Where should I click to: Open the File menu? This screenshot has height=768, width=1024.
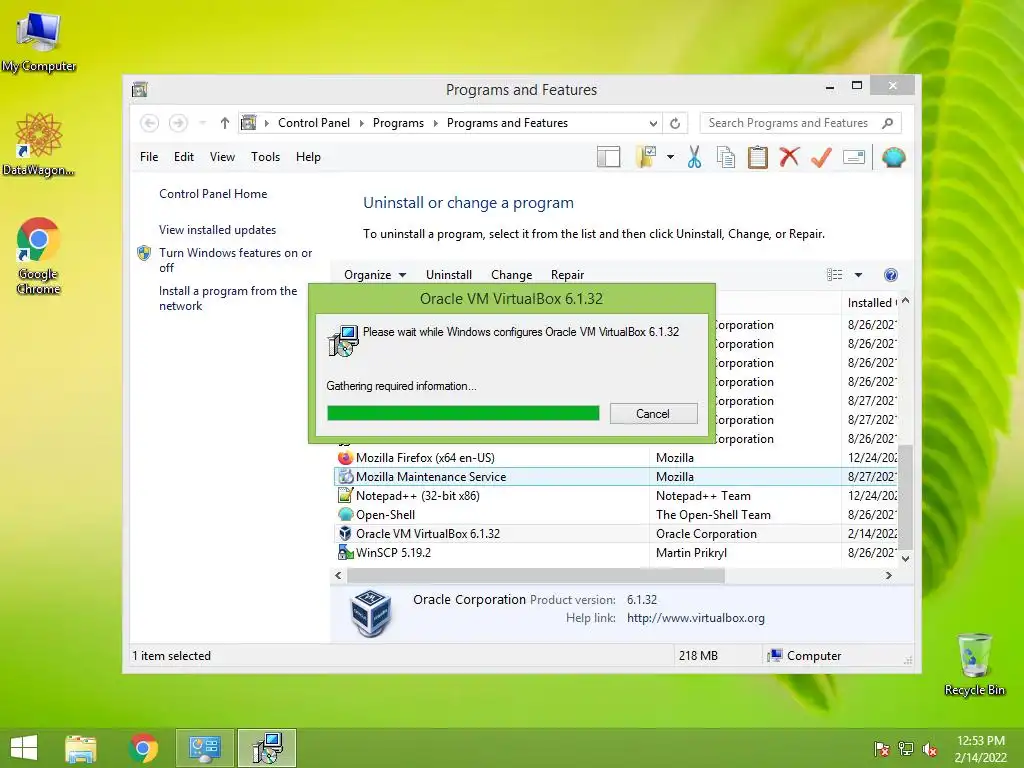tap(149, 157)
